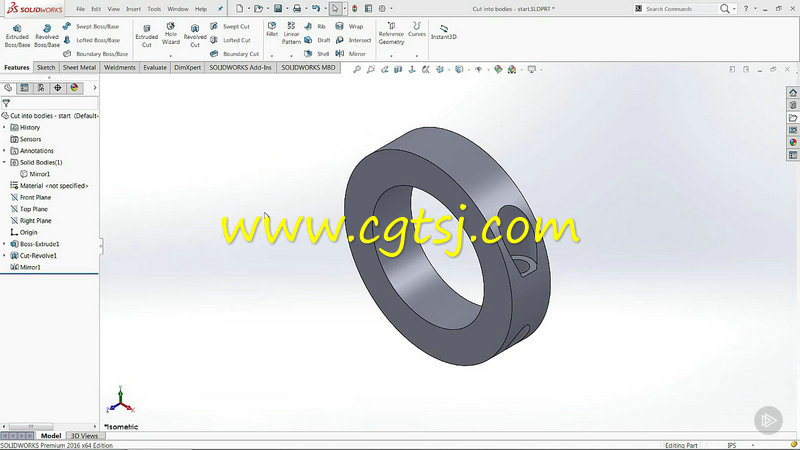
Task: Toggle the menu bar pin
Action: 220,9
